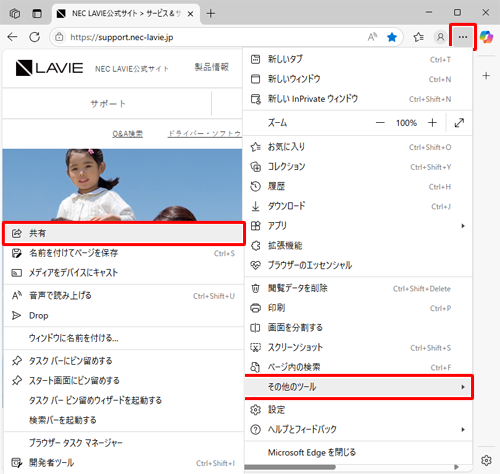This screenshot has width=500, height=474.
Task: Open コレクション from the menu
Action: [x=358, y=167]
